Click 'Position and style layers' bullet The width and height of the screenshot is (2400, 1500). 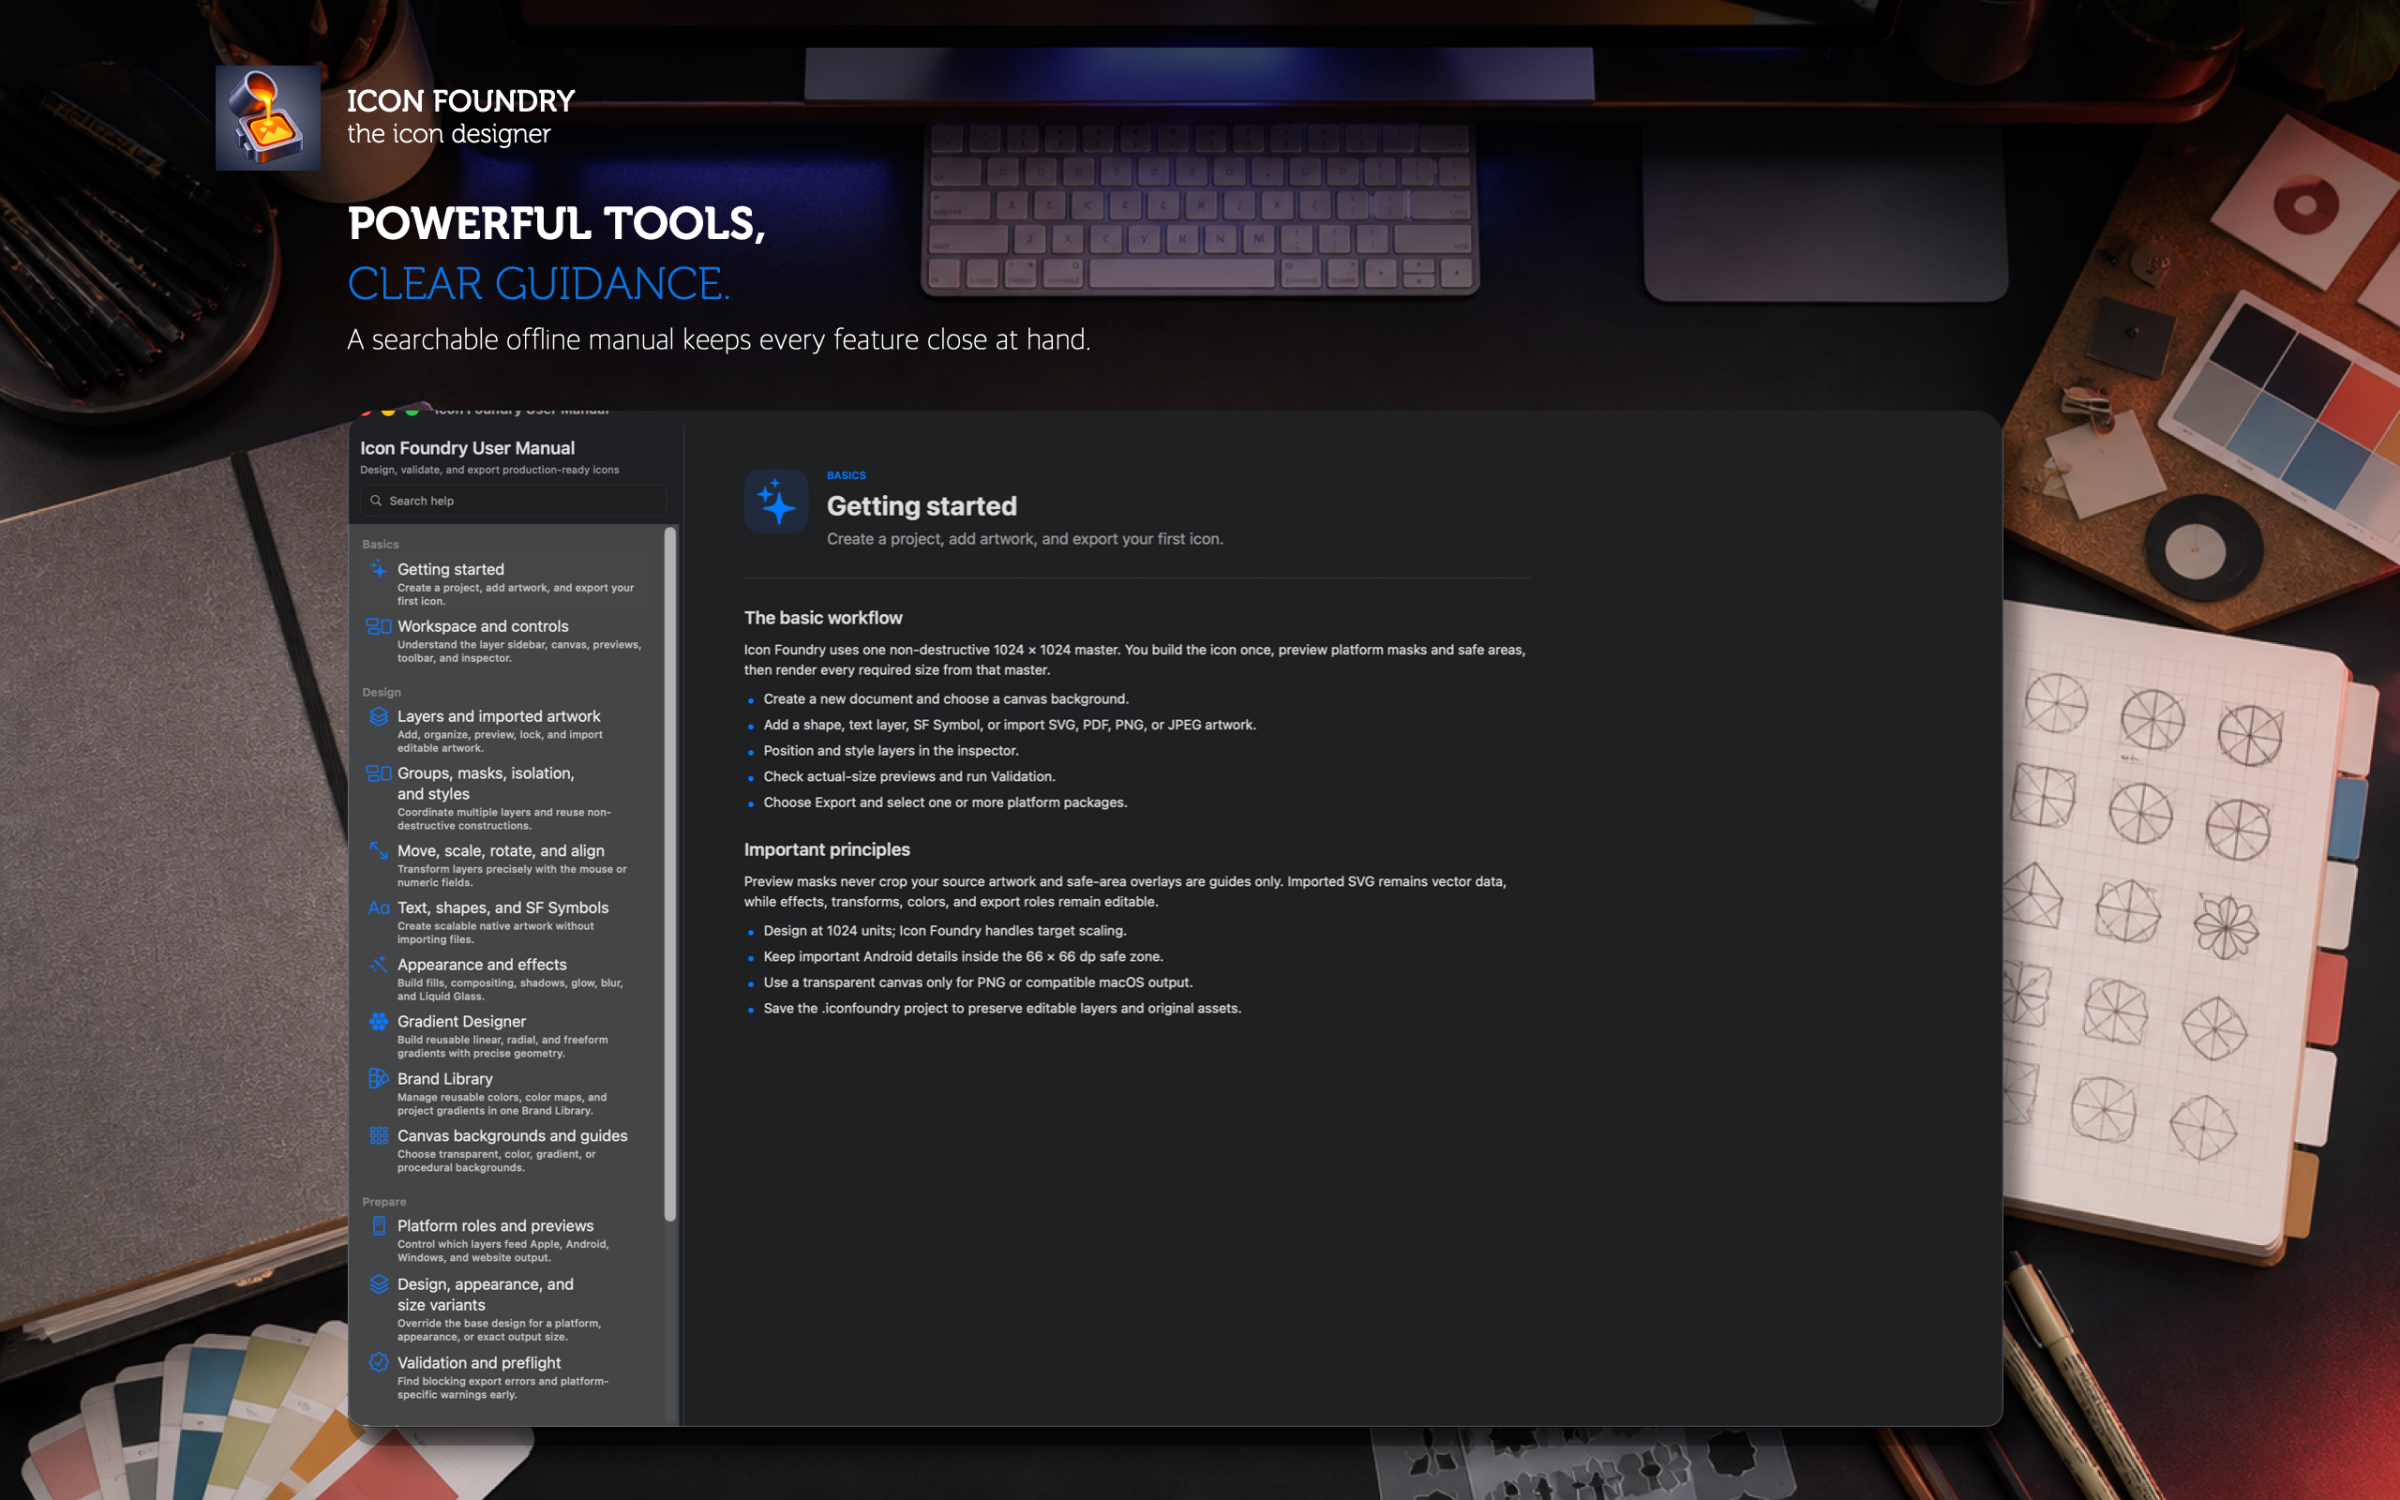tap(891, 750)
